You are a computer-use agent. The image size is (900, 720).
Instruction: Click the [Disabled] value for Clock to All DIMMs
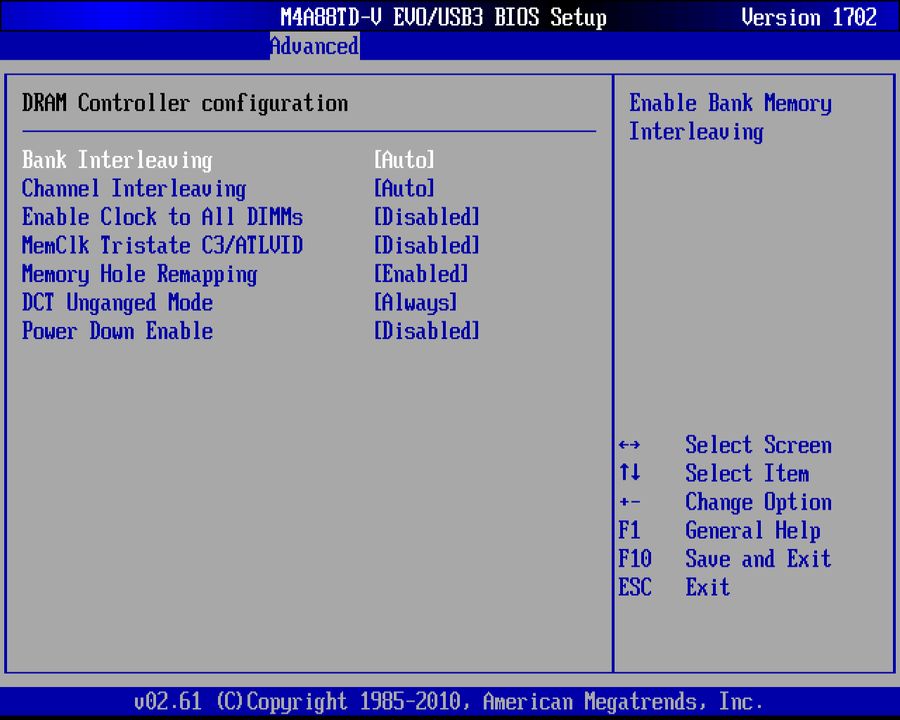pos(426,217)
